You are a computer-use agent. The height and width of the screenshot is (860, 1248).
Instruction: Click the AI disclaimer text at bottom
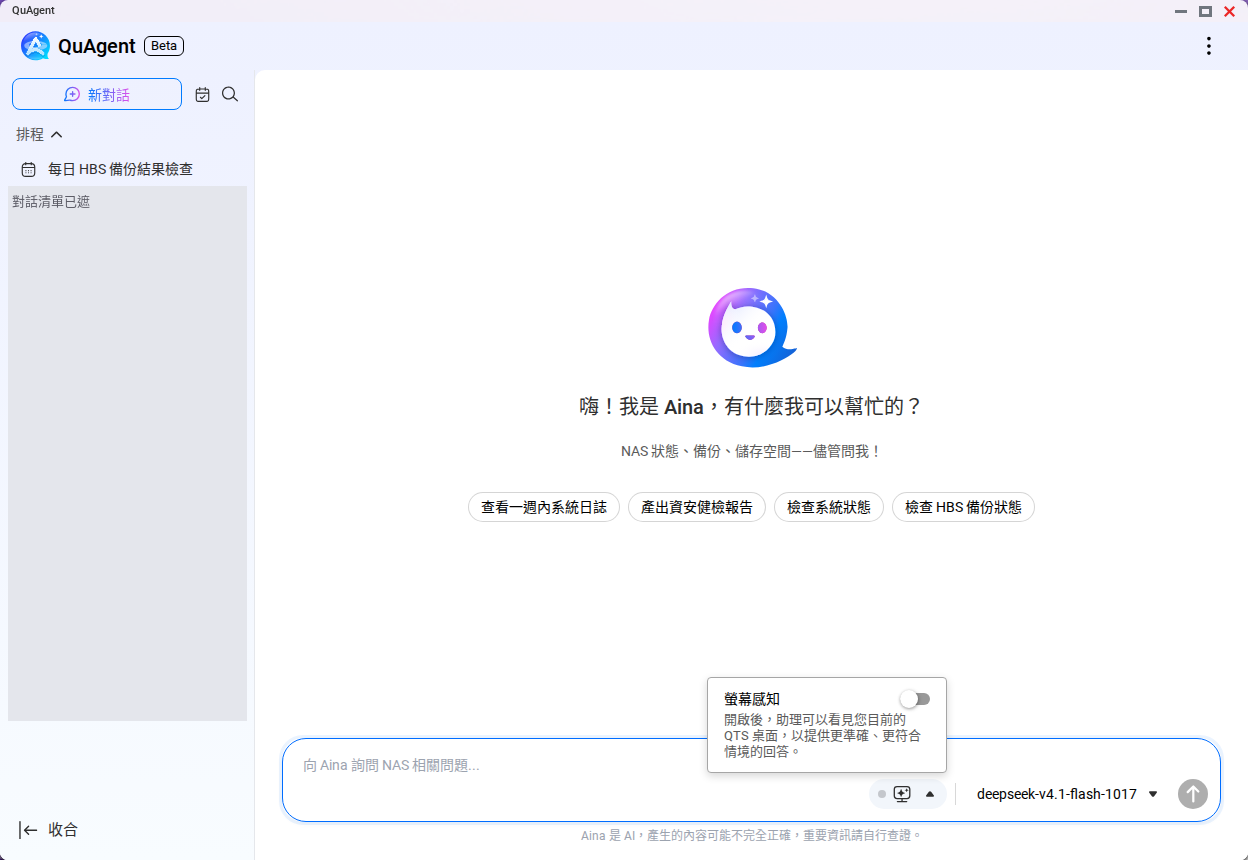751,835
